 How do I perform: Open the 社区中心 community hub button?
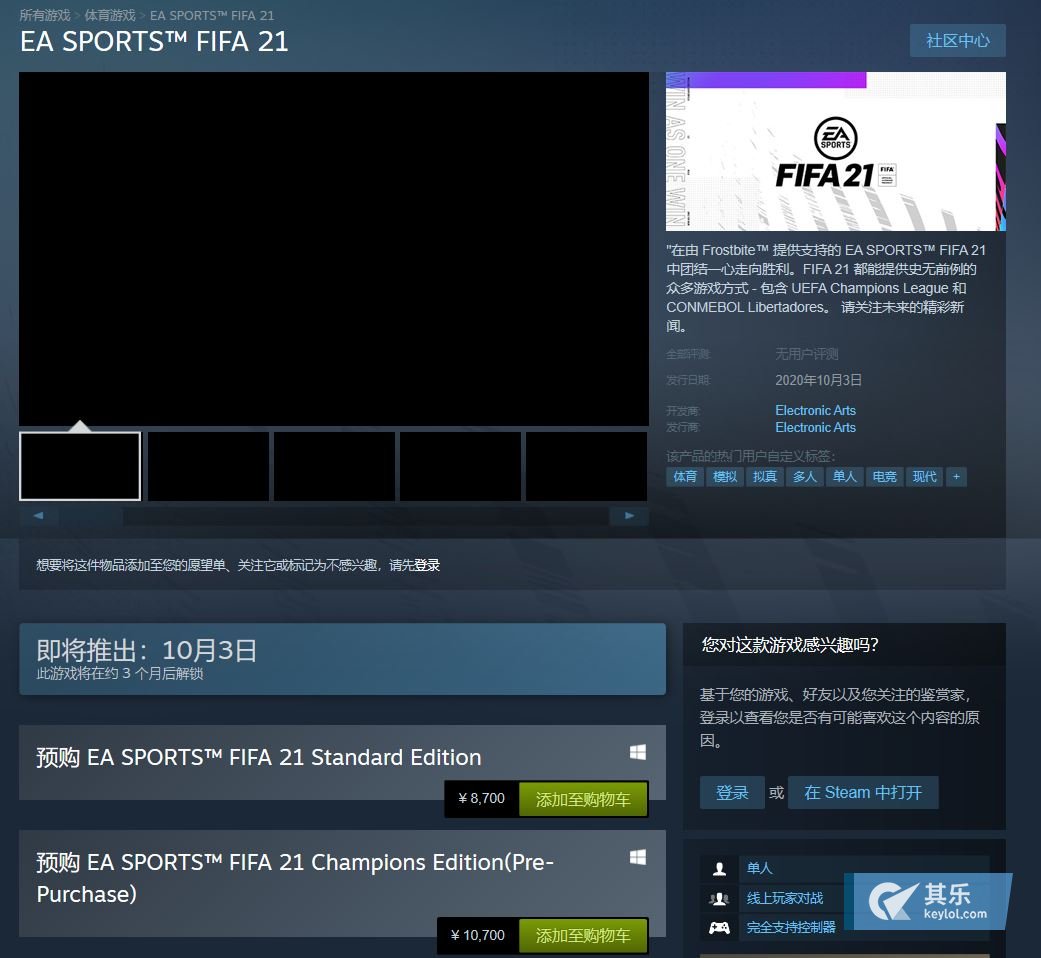pos(957,40)
